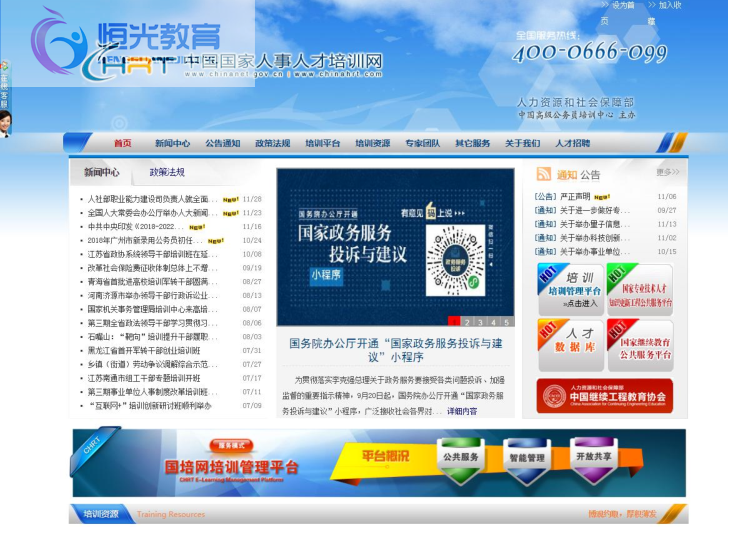Open 培训资源 navigation item
Image resolution: width=729 pixels, height=542 pixels.
(x=372, y=143)
